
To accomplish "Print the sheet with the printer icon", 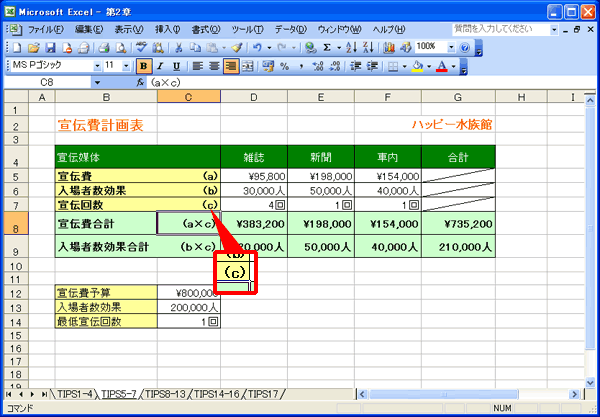I will (104, 47).
